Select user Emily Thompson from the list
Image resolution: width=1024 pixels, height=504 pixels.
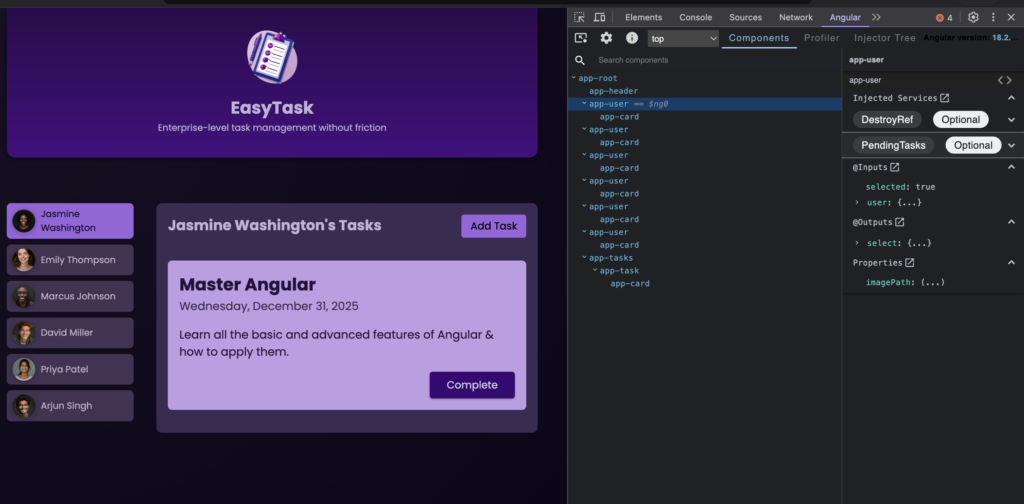point(70,260)
